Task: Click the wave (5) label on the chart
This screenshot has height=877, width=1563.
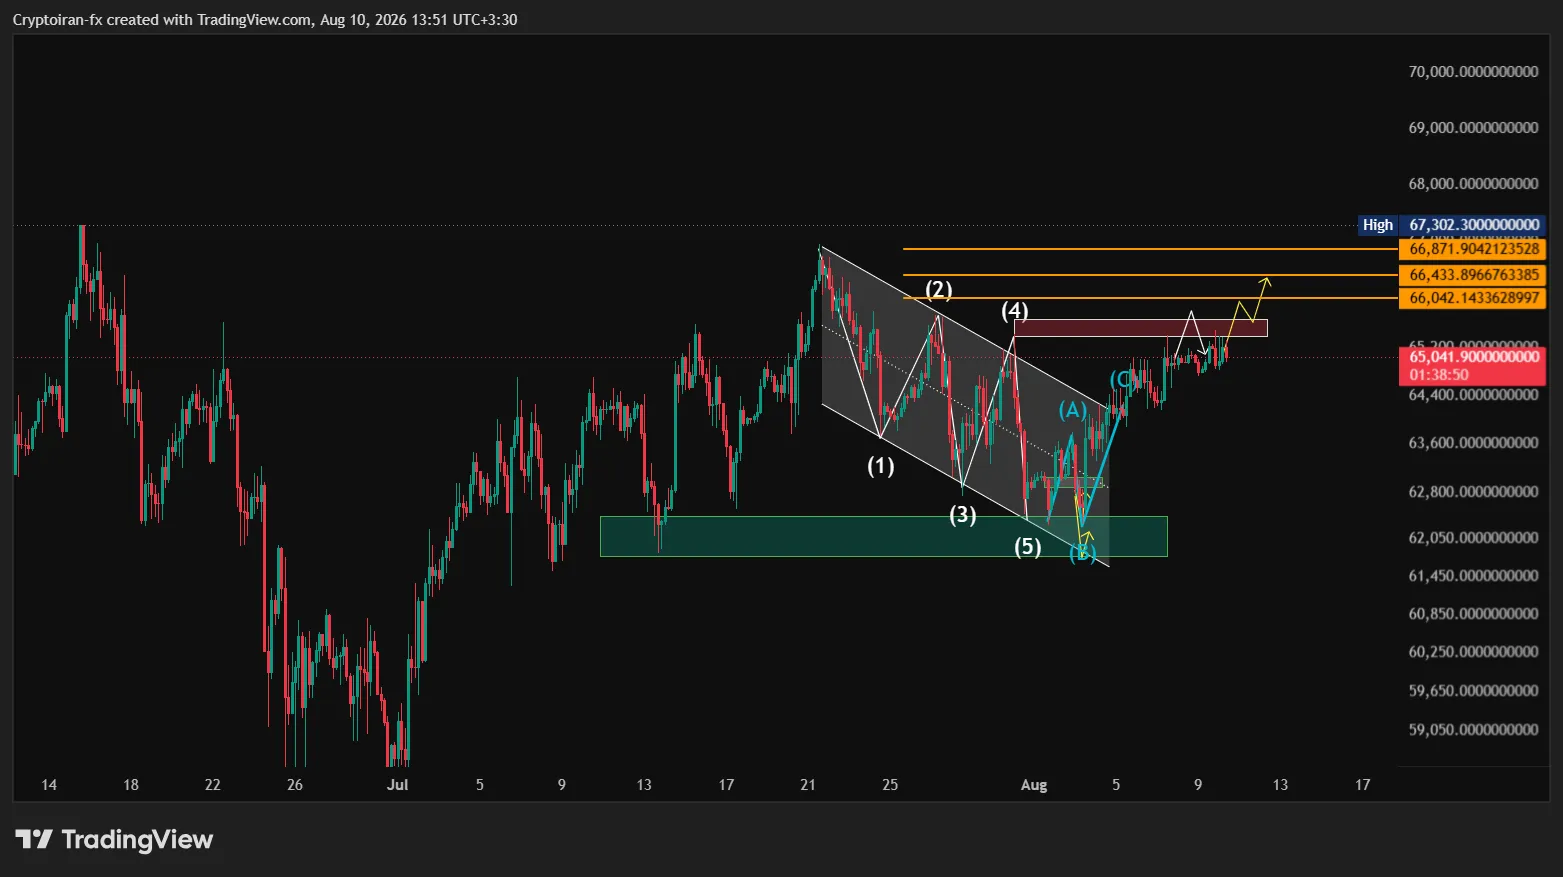Action: pos(1028,547)
